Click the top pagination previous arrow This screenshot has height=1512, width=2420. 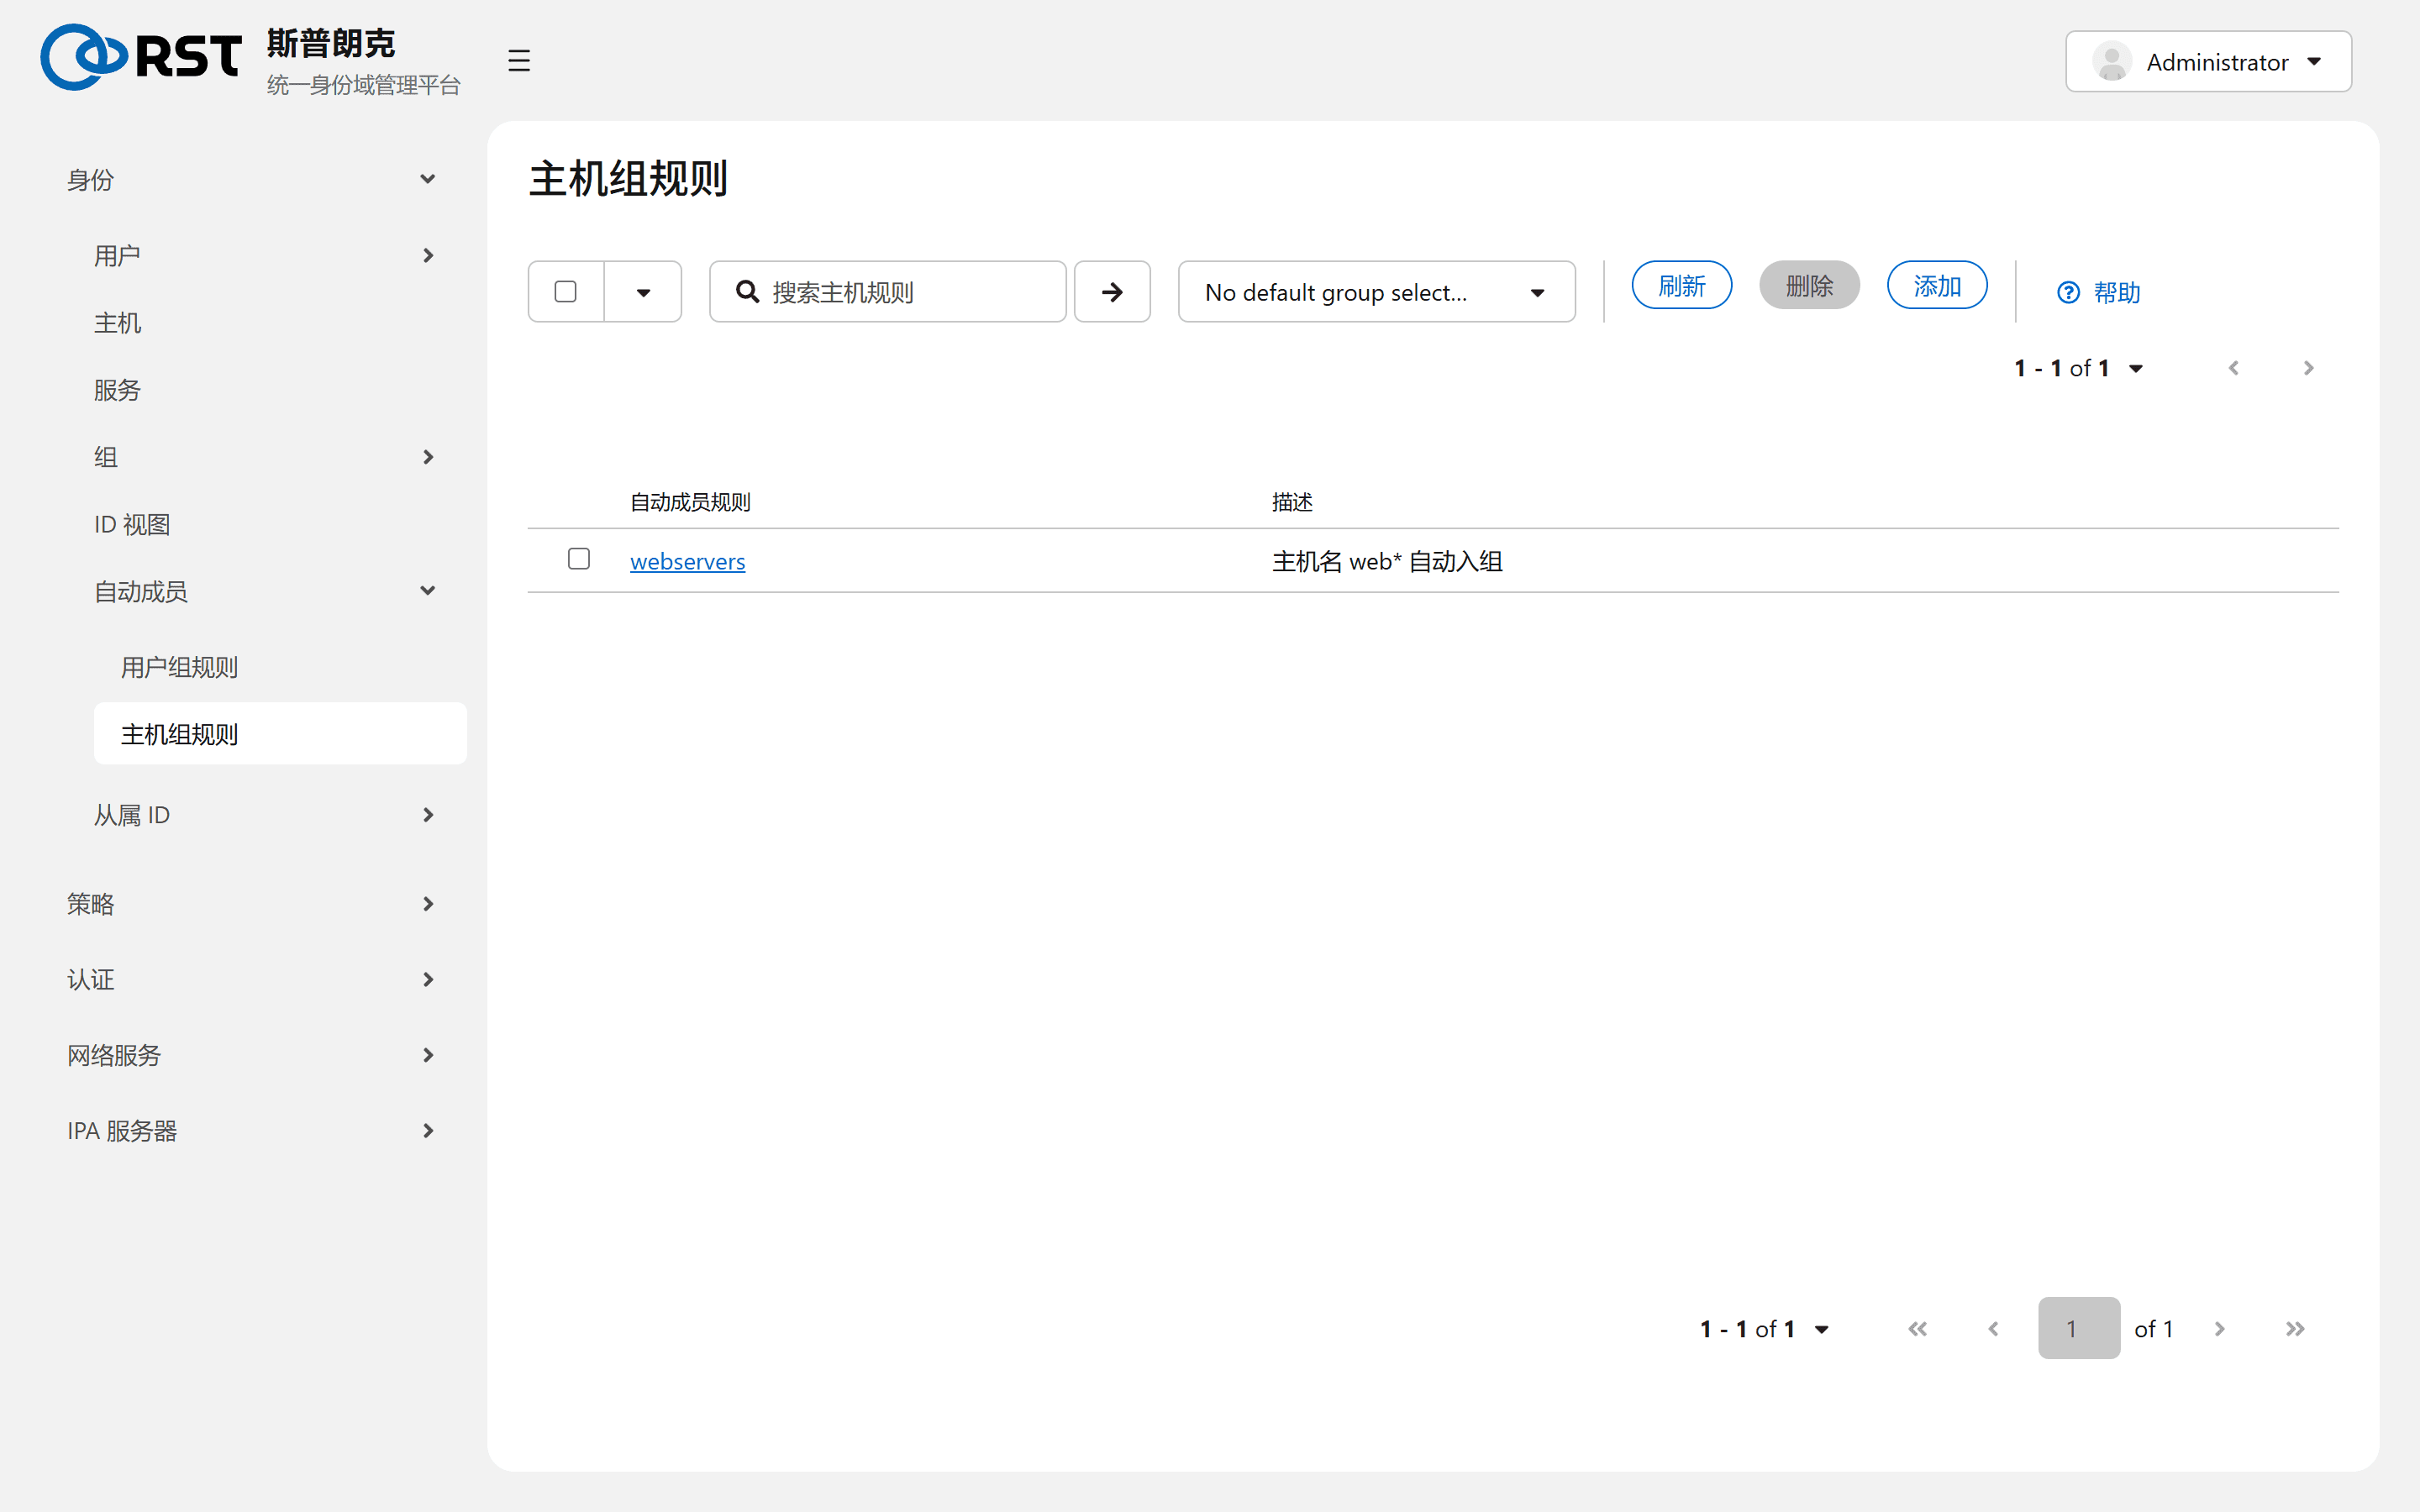[2233, 368]
